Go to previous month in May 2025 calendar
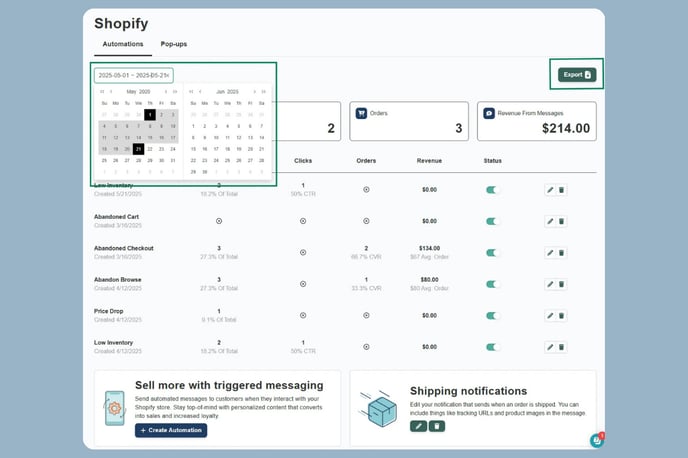688x458 pixels. coord(111,92)
